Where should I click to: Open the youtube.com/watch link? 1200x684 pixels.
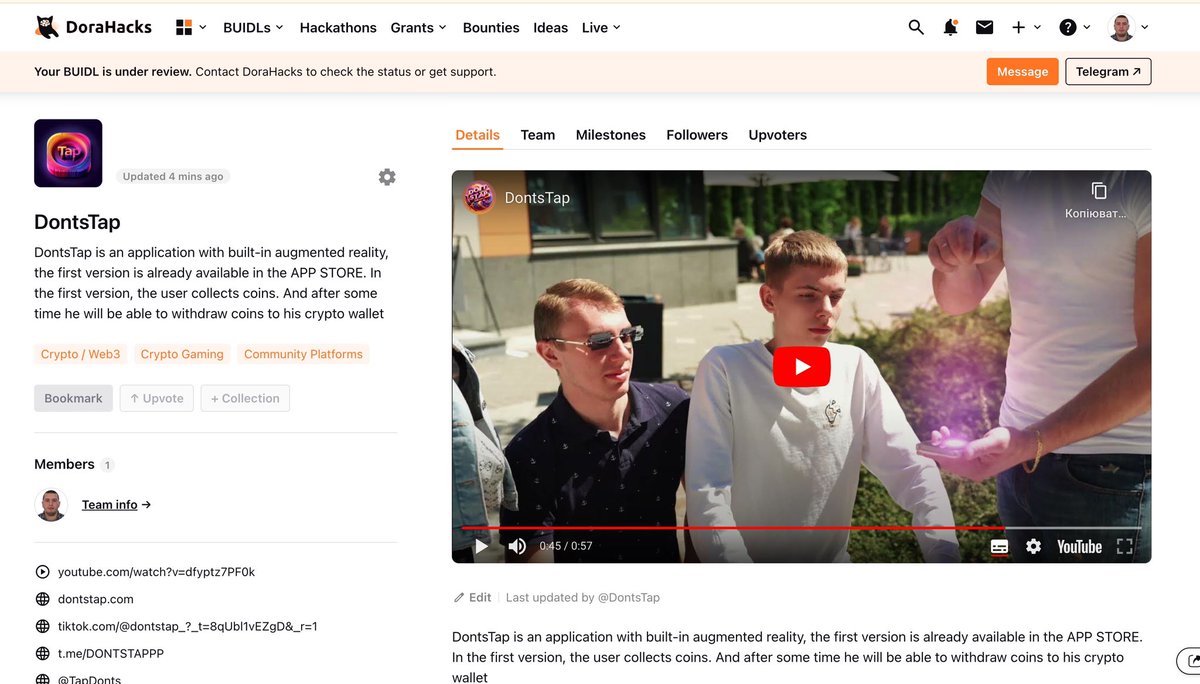pyautogui.click(x=156, y=572)
